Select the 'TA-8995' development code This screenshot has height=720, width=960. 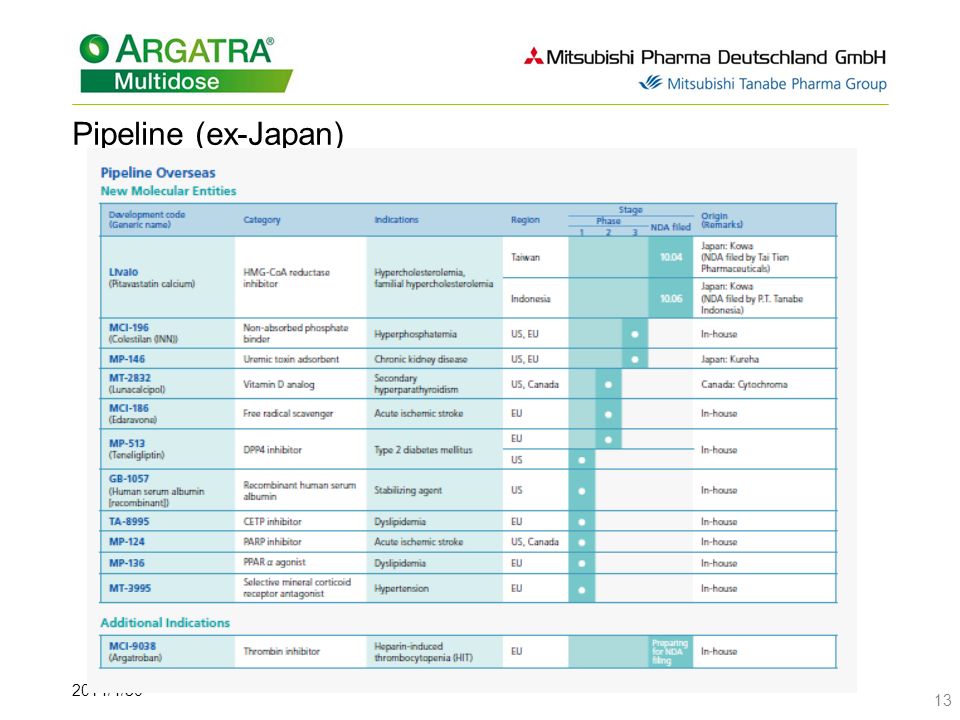pyautogui.click(x=129, y=522)
